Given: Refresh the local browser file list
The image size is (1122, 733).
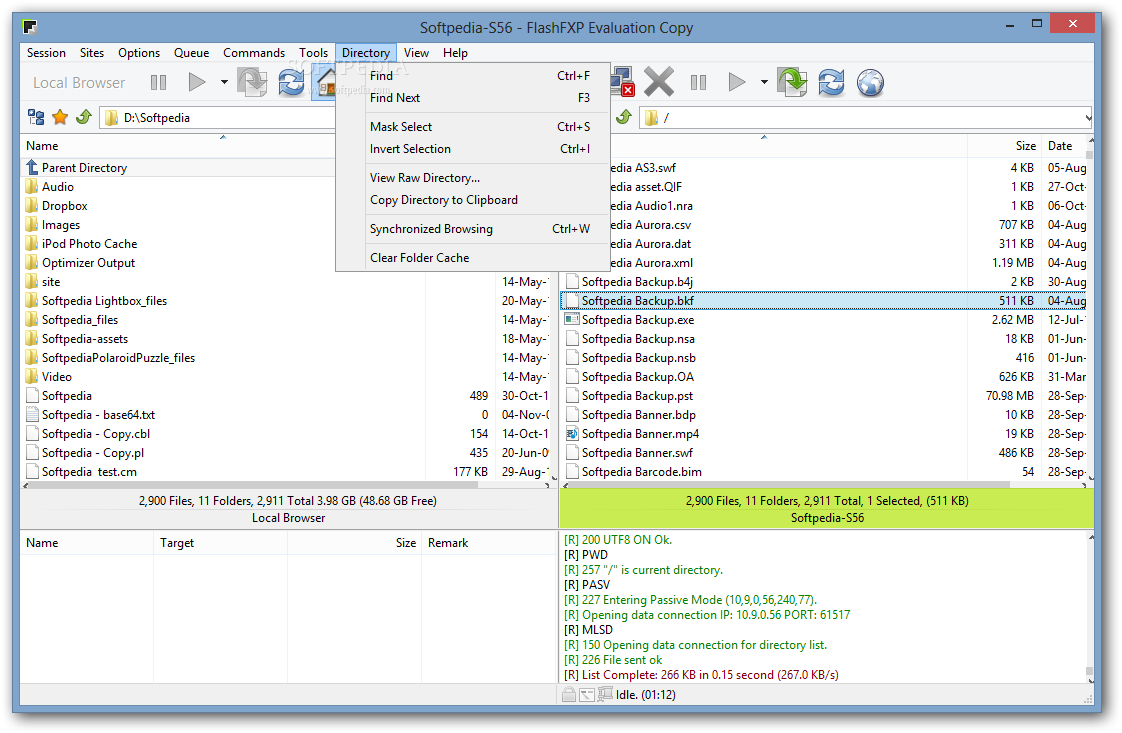Looking at the screenshot, I should click(291, 82).
